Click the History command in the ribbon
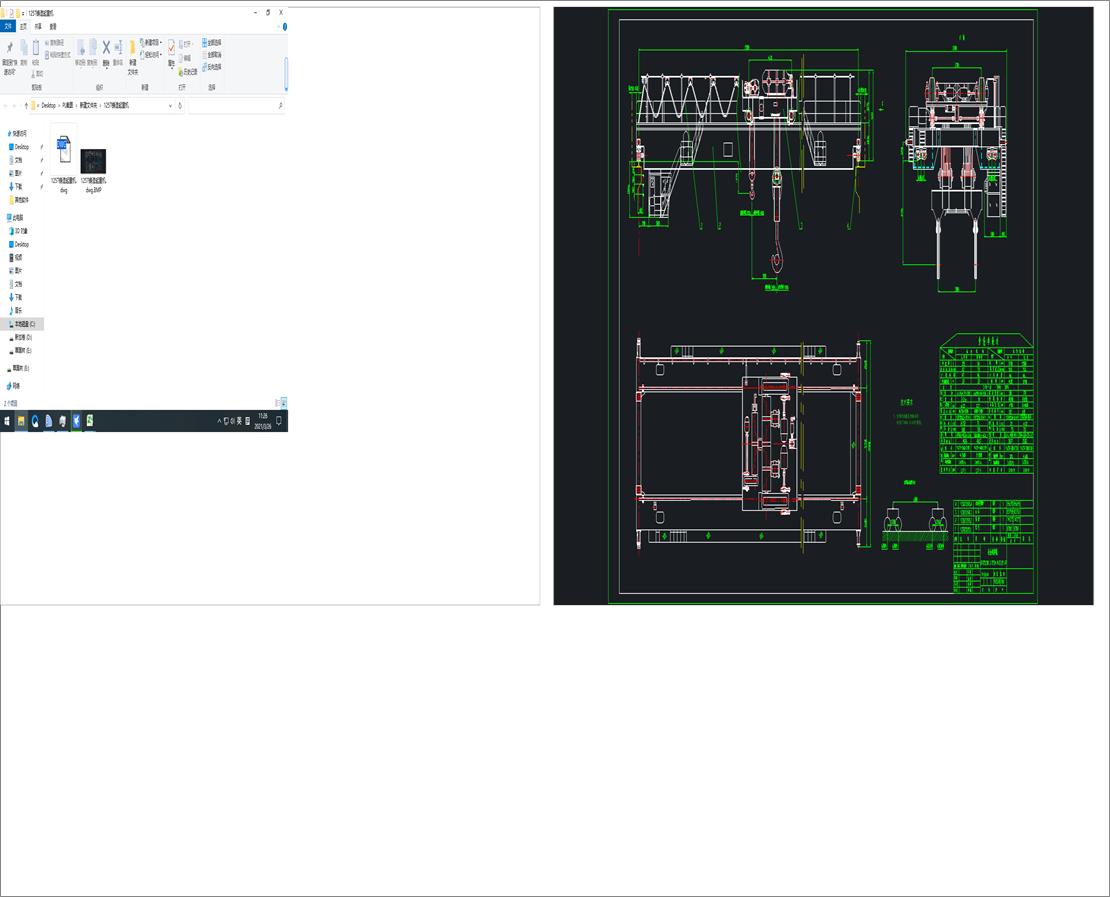The width and height of the screenshot is (1110, 897). click(x=188, y=72)
